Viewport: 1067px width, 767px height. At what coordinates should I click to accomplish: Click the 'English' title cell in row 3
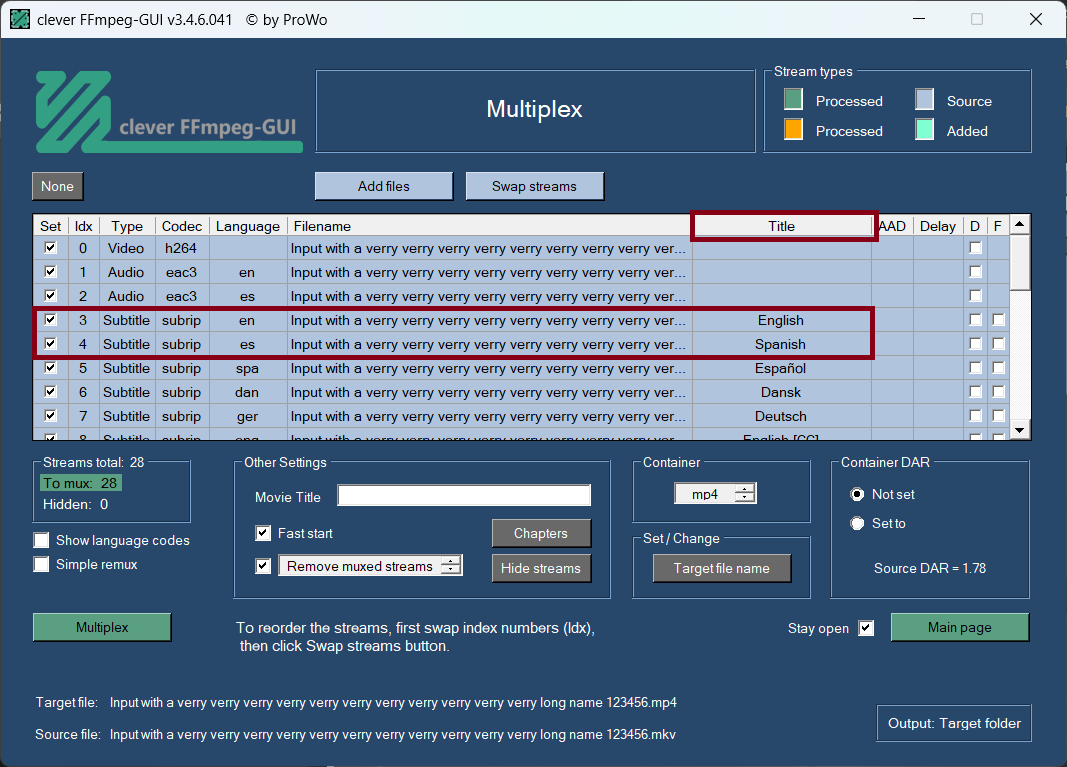coord(781,320)
